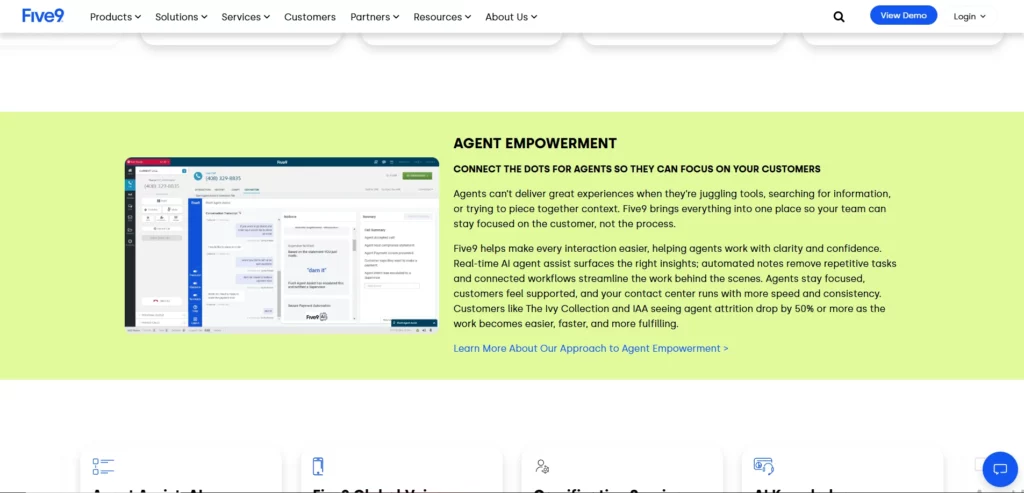Open the search magnifier icon
The image size is (1024, 493).
(x=839, y=17)
